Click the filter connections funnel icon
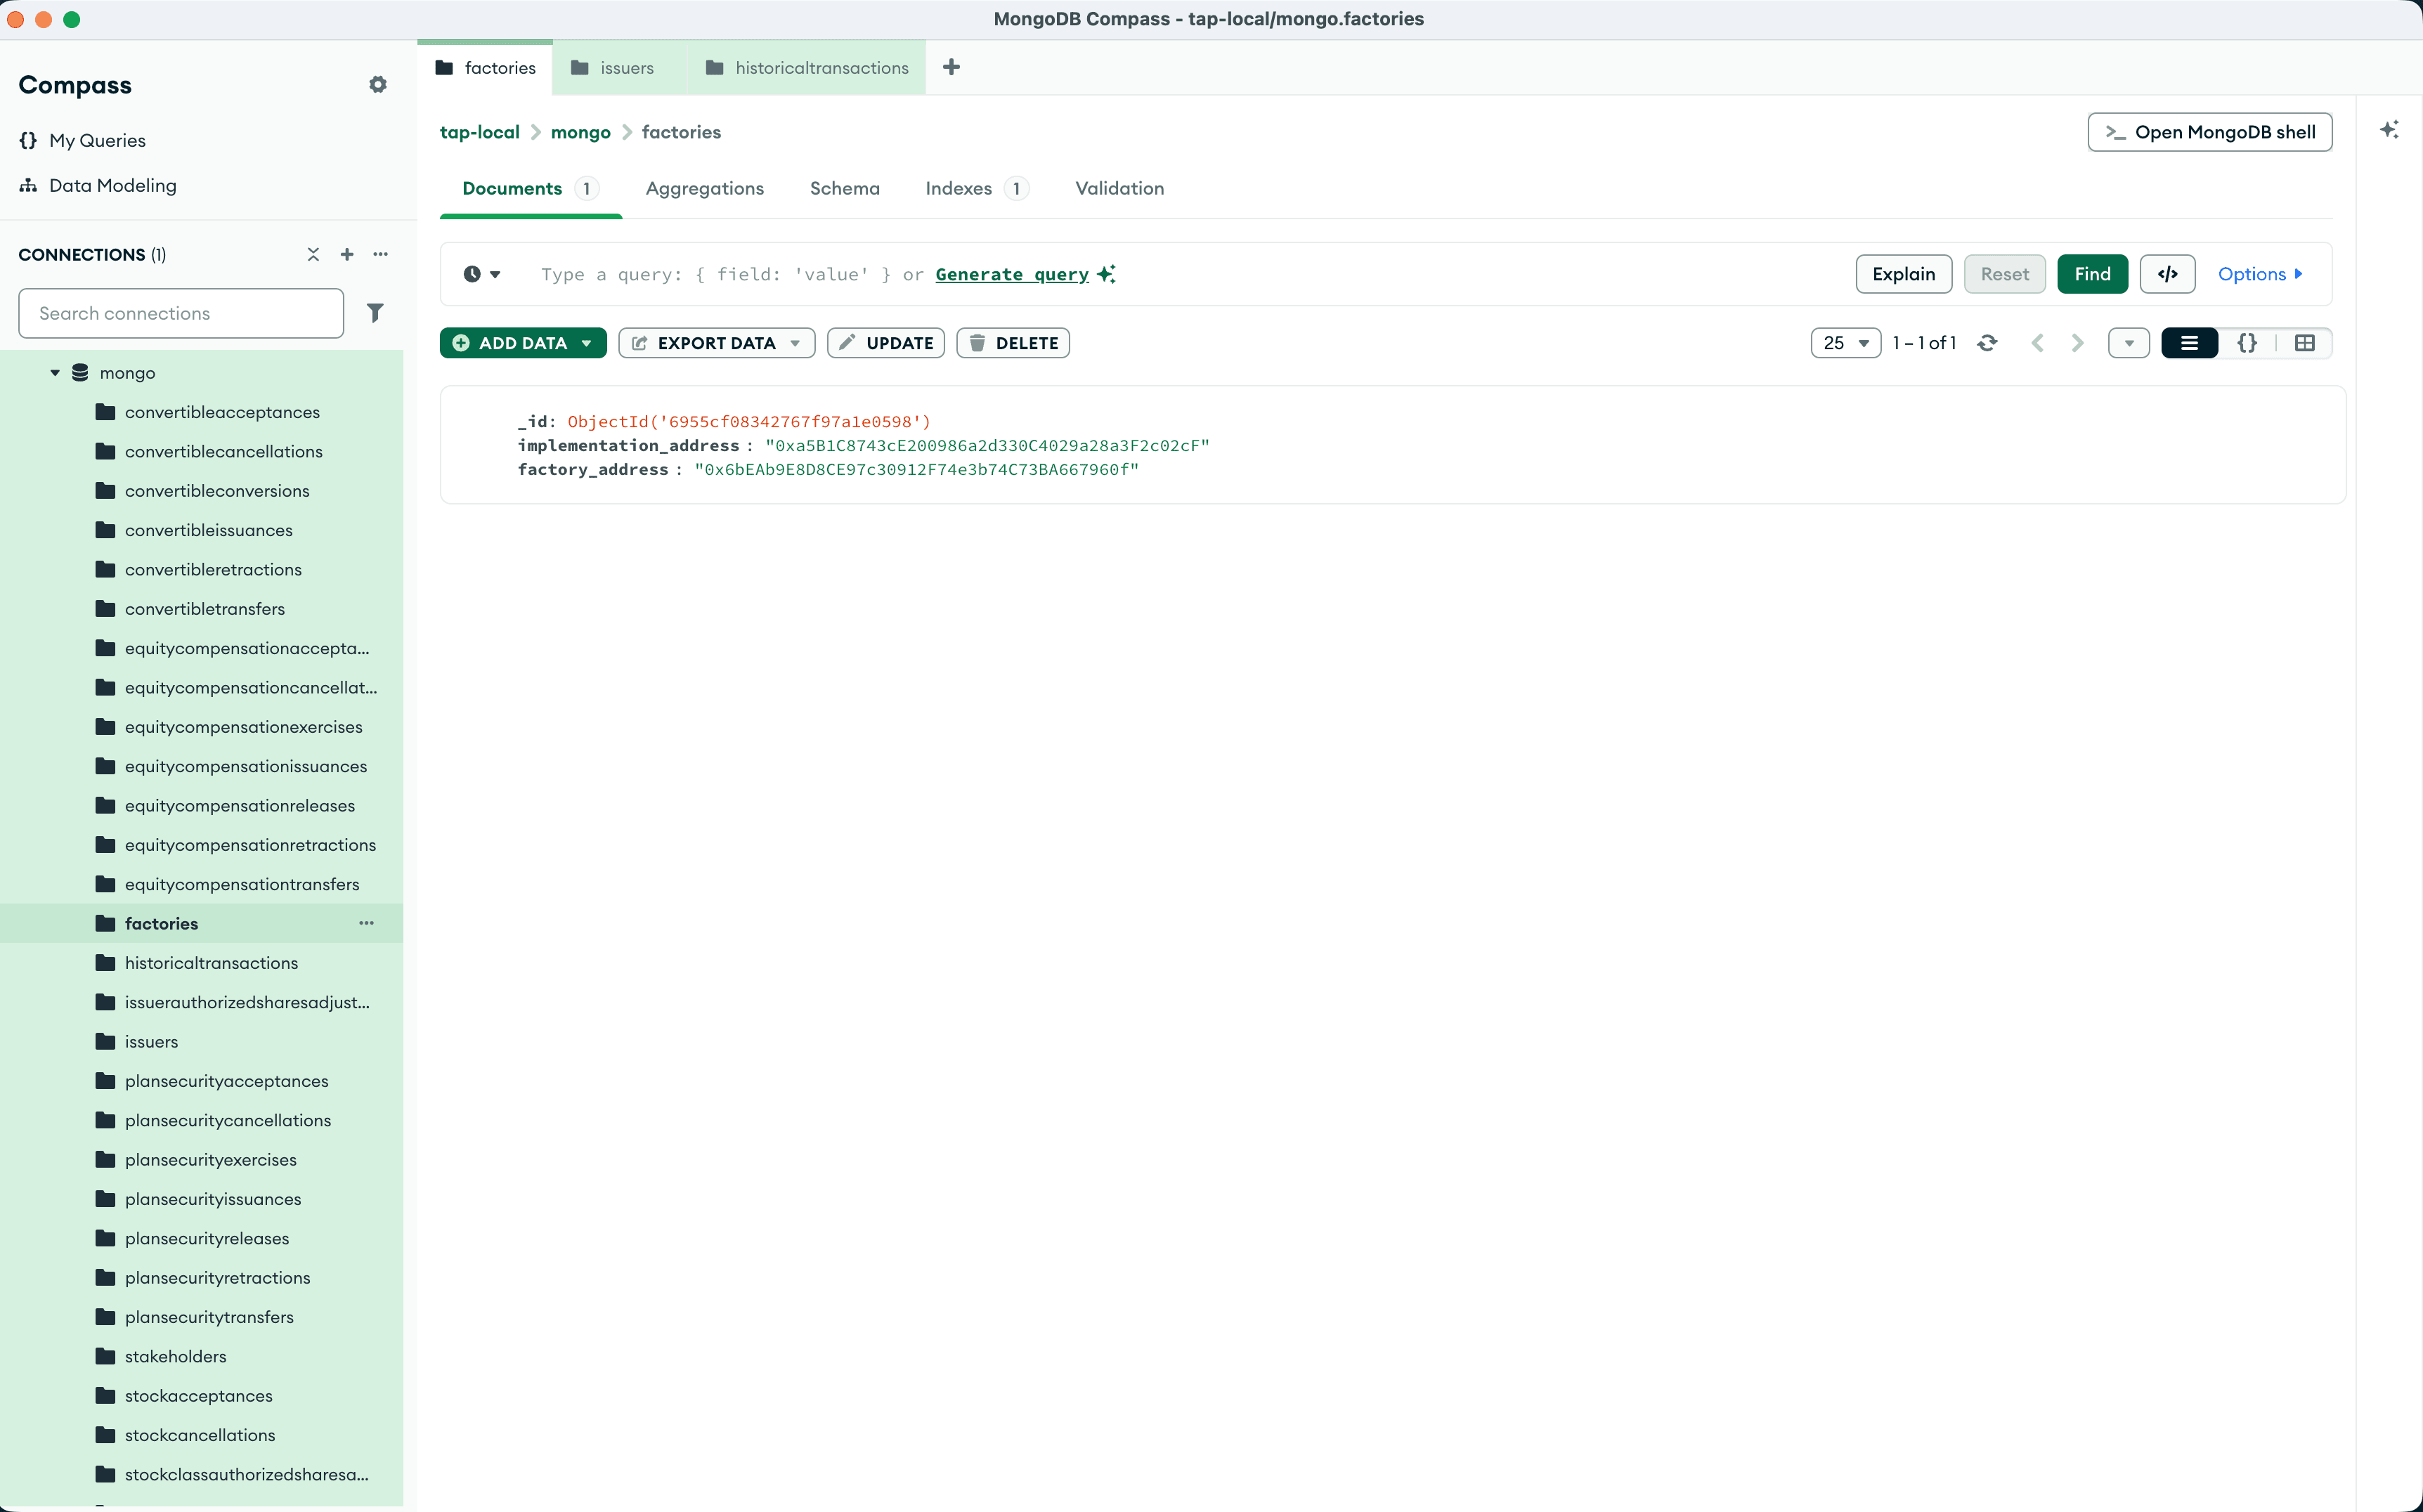 (375, 313)
